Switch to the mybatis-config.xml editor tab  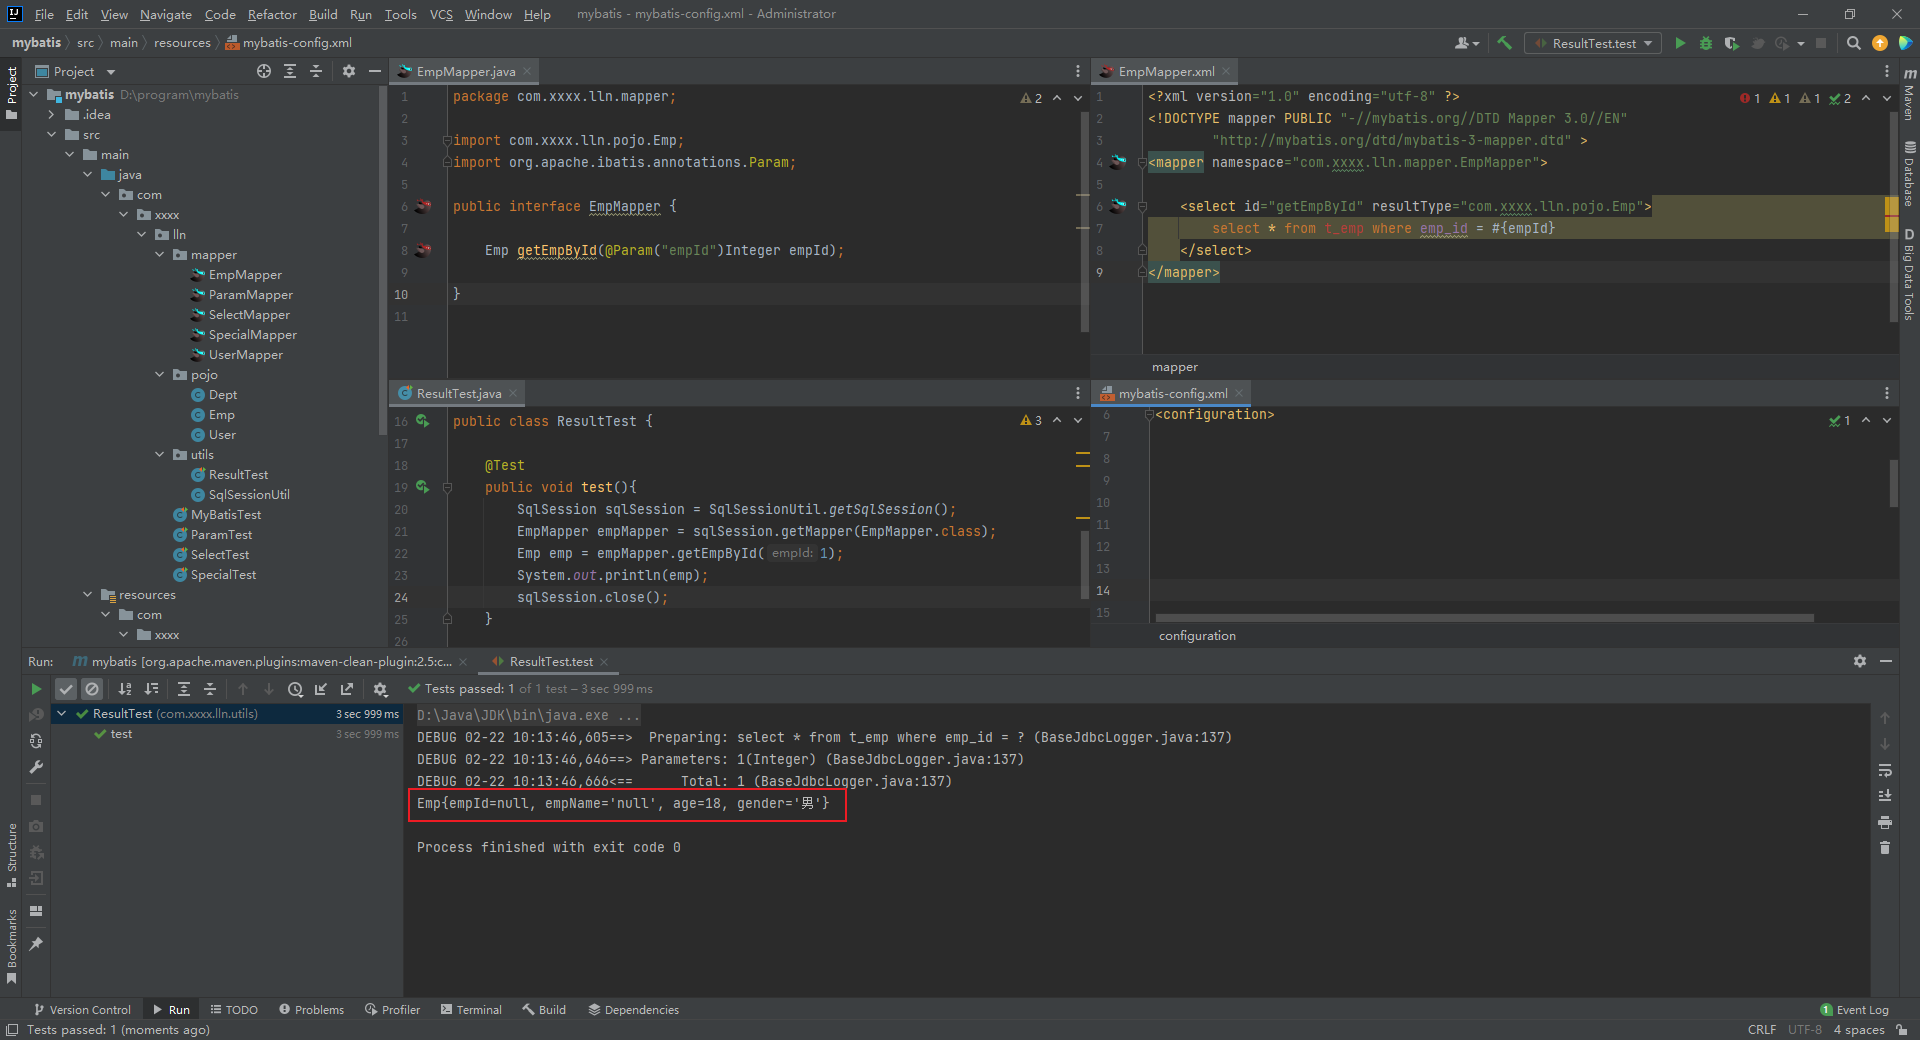[x=1172, y=394]
